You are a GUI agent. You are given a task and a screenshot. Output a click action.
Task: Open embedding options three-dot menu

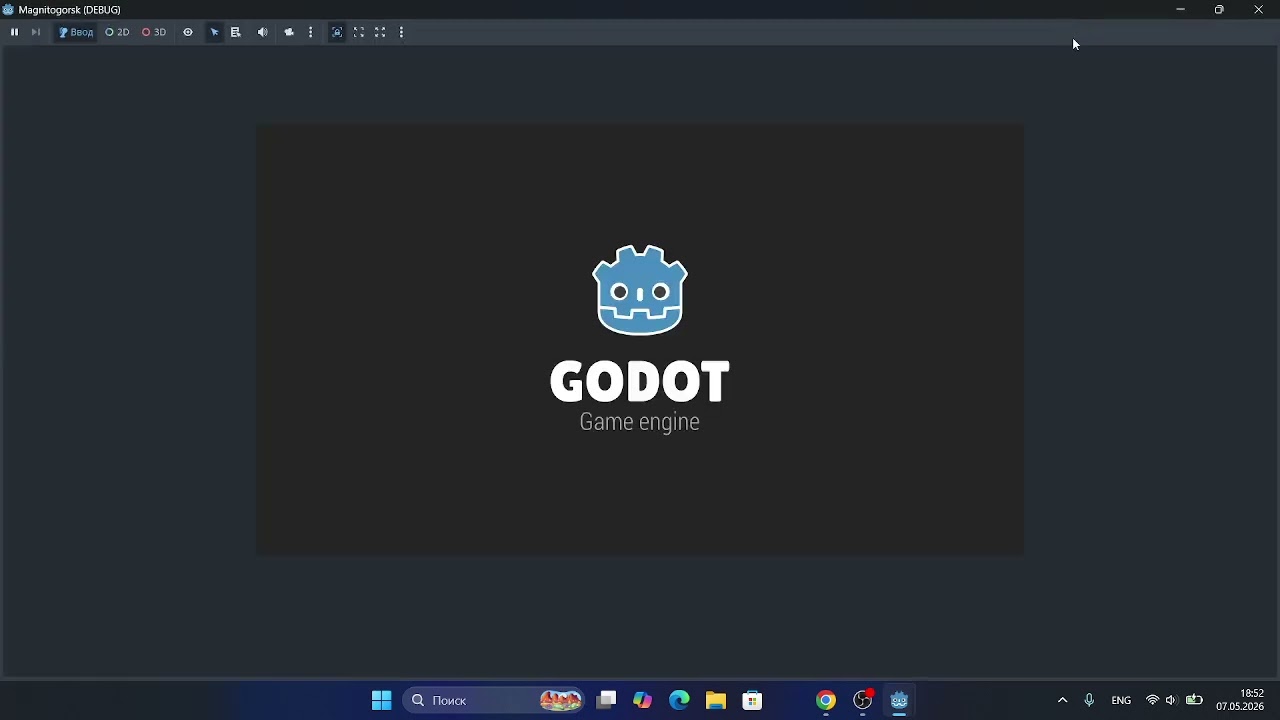point(401,32)
